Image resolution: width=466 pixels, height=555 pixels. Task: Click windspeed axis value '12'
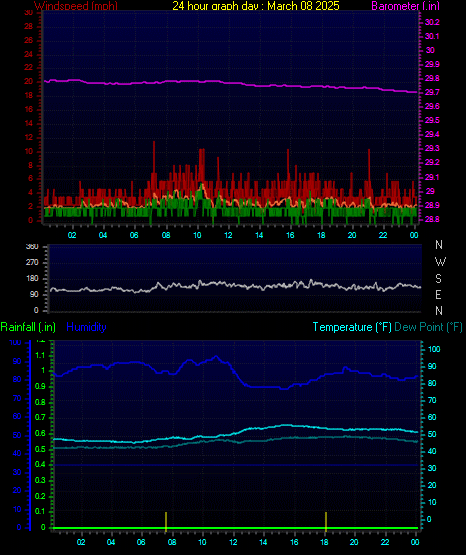click(28, 137)
